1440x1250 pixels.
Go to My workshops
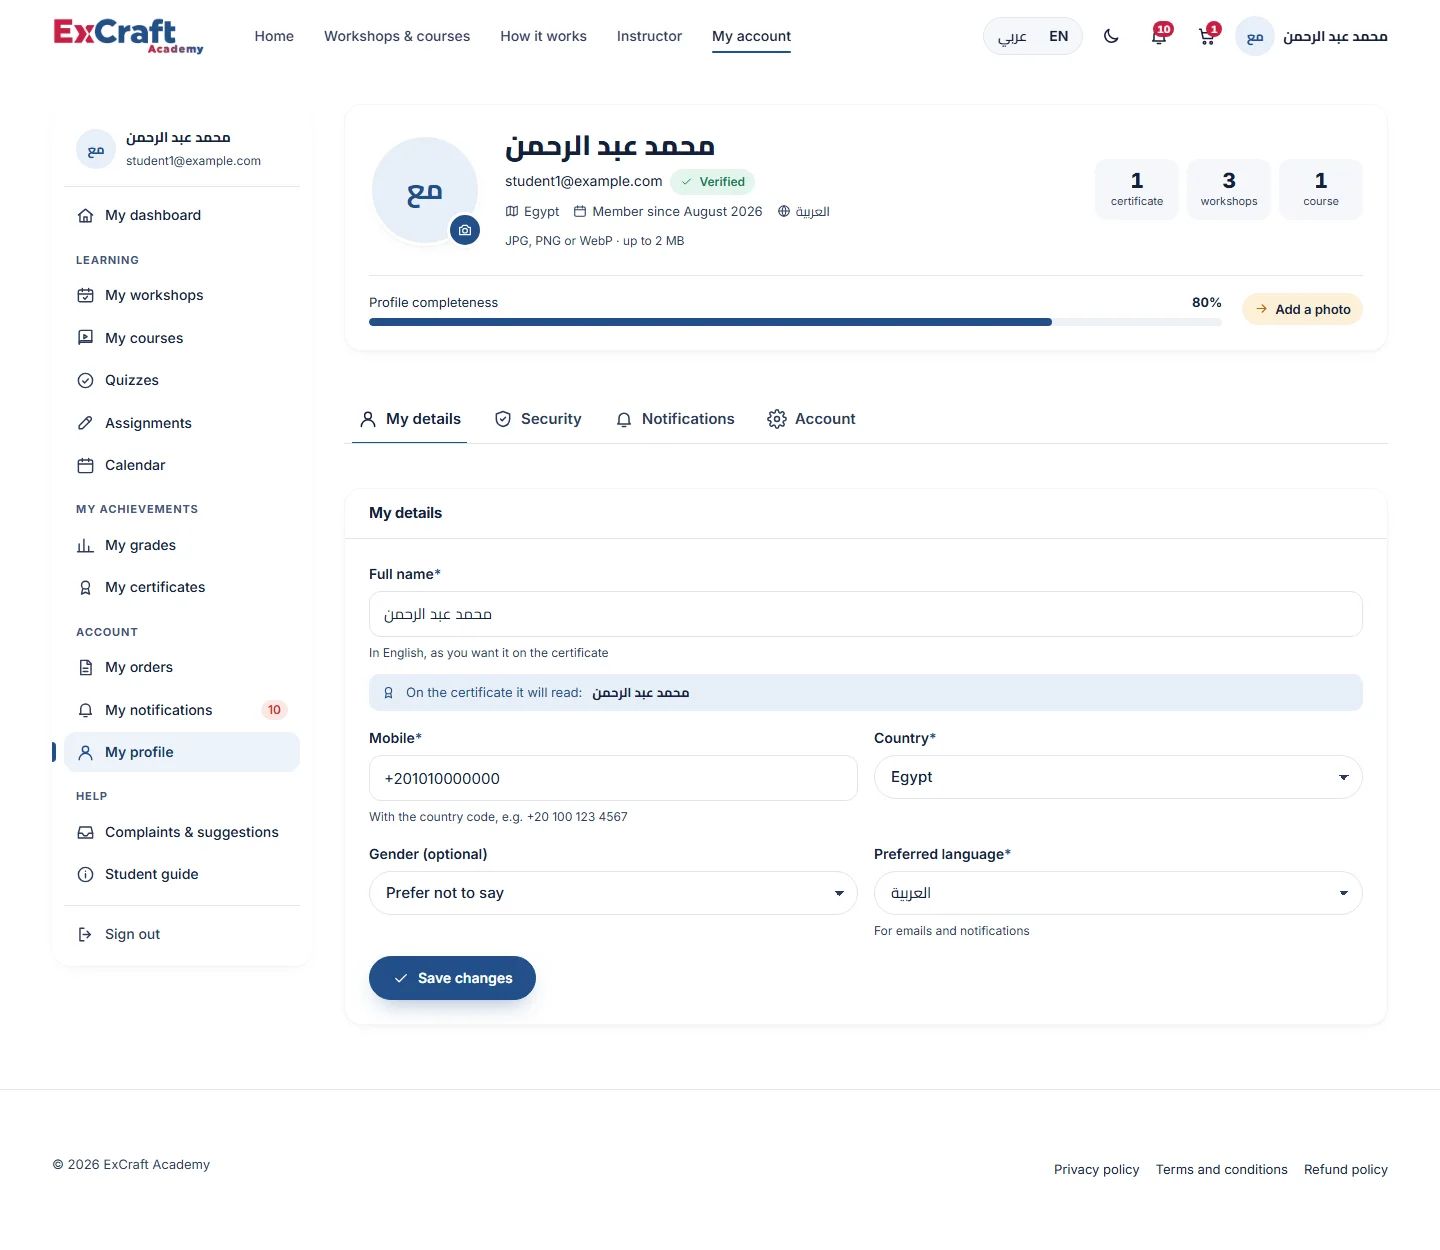(x=182, y=295)
